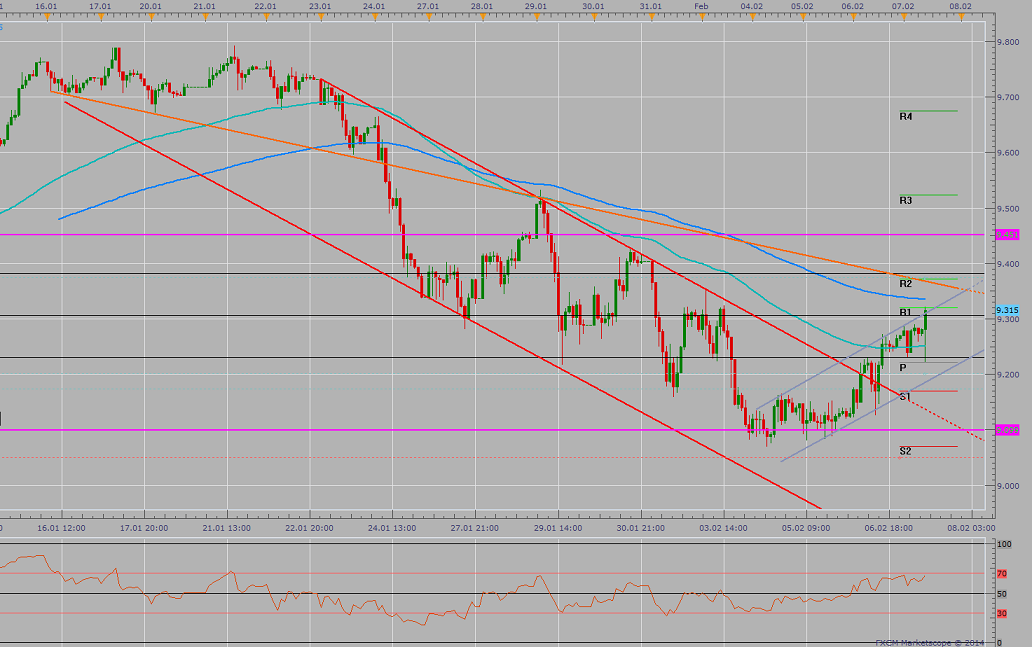Select the R3 resistance level label
This screenshot has height=647, width=1032.
point(905,200)
